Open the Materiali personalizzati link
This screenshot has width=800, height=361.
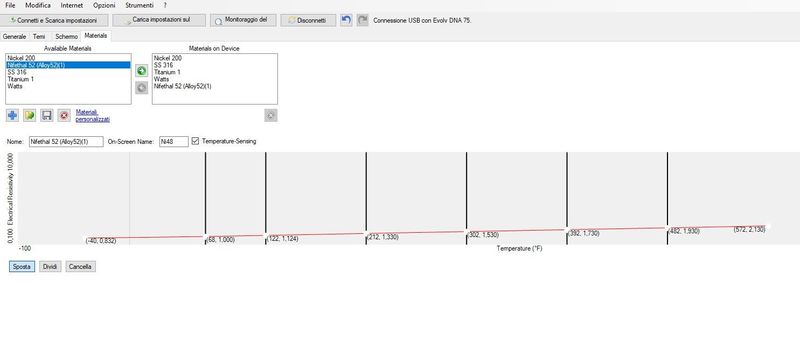93,116
